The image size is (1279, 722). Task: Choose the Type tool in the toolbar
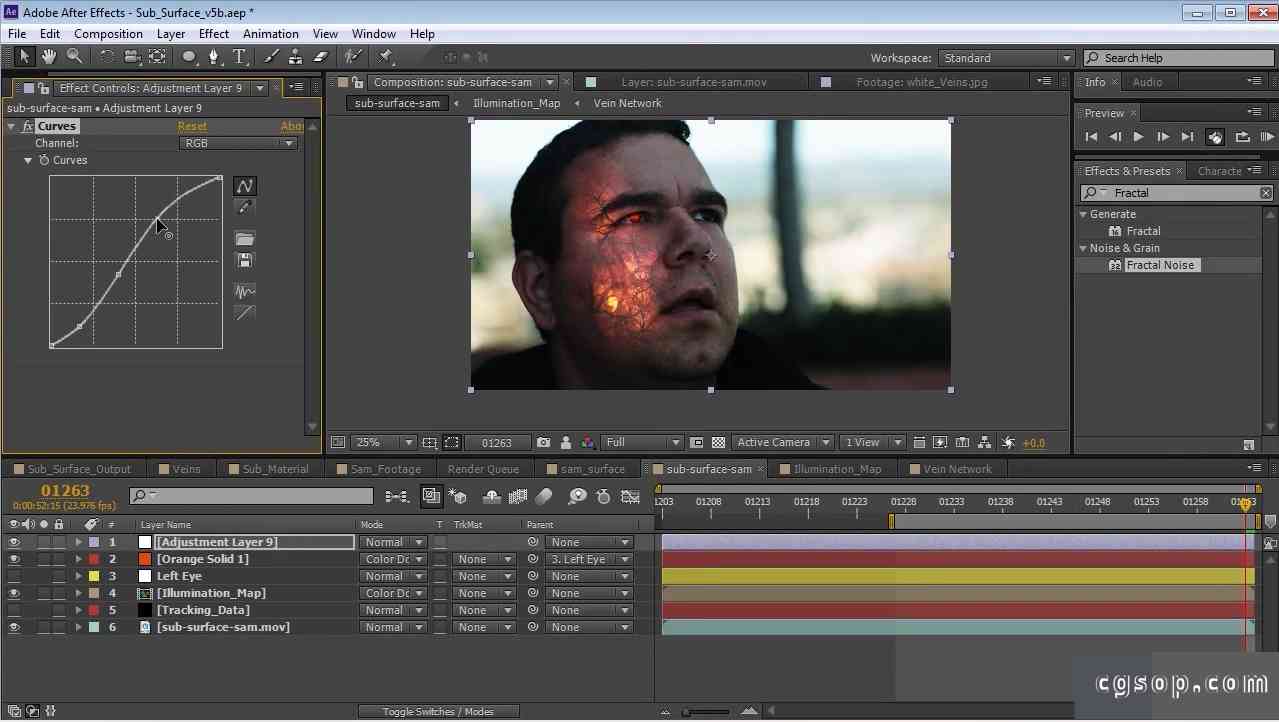click(239, 57)
